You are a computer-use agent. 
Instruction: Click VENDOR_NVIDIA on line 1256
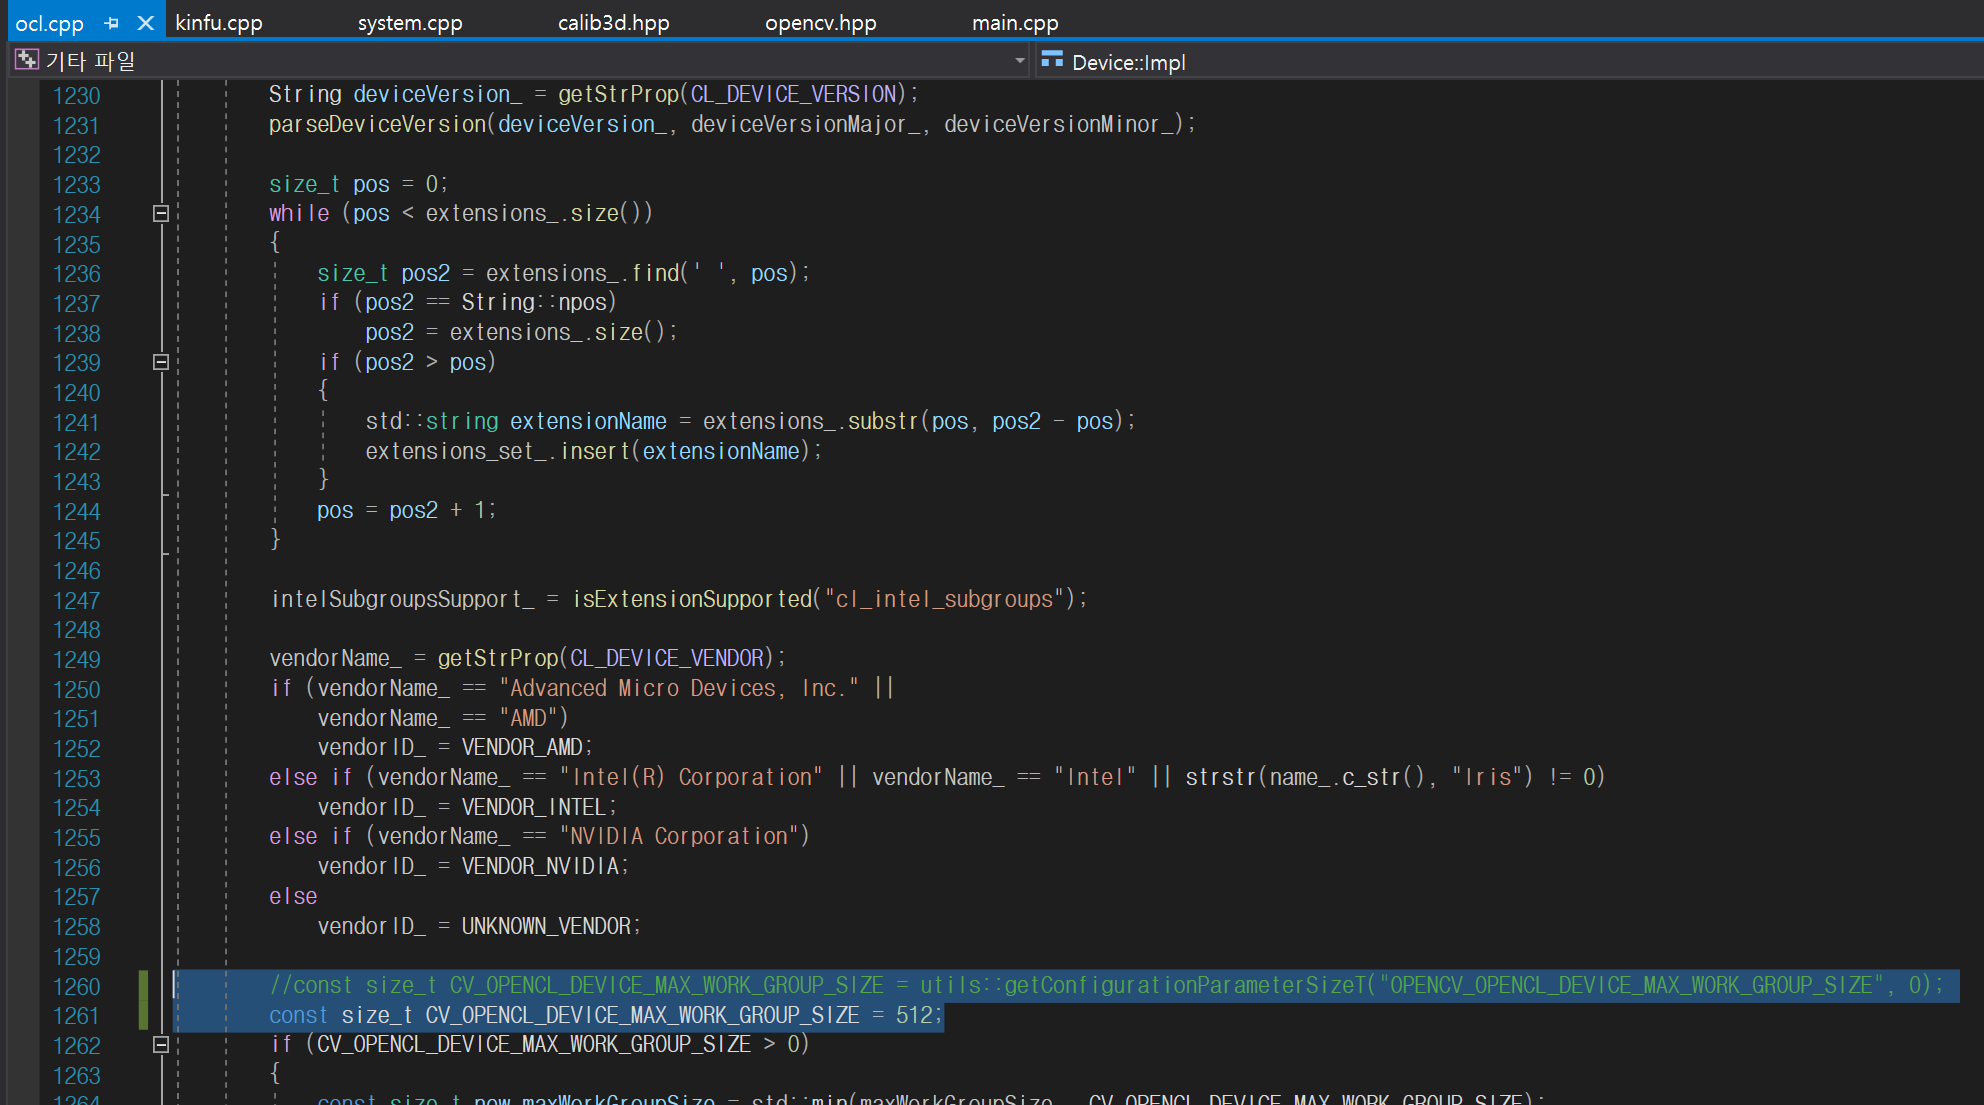point(539,866)
